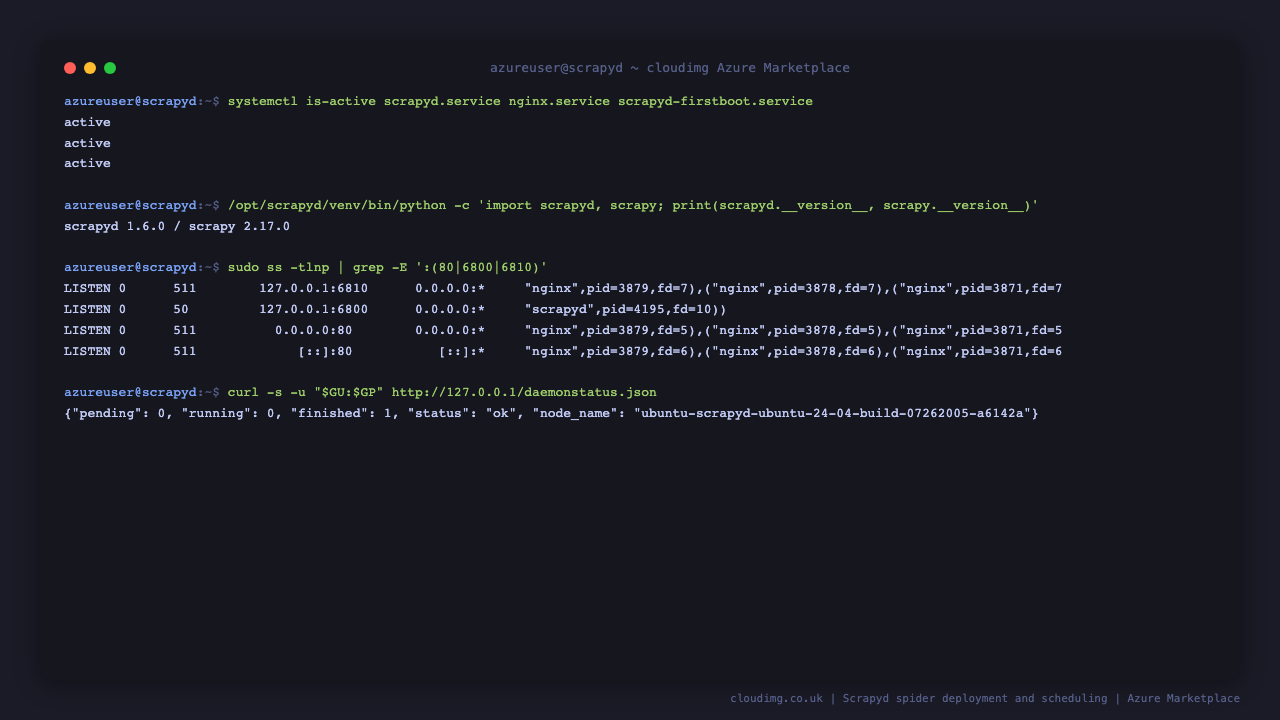Click the 127.0.0.1:6810 listen address
1280x720 pixels.
313,288
